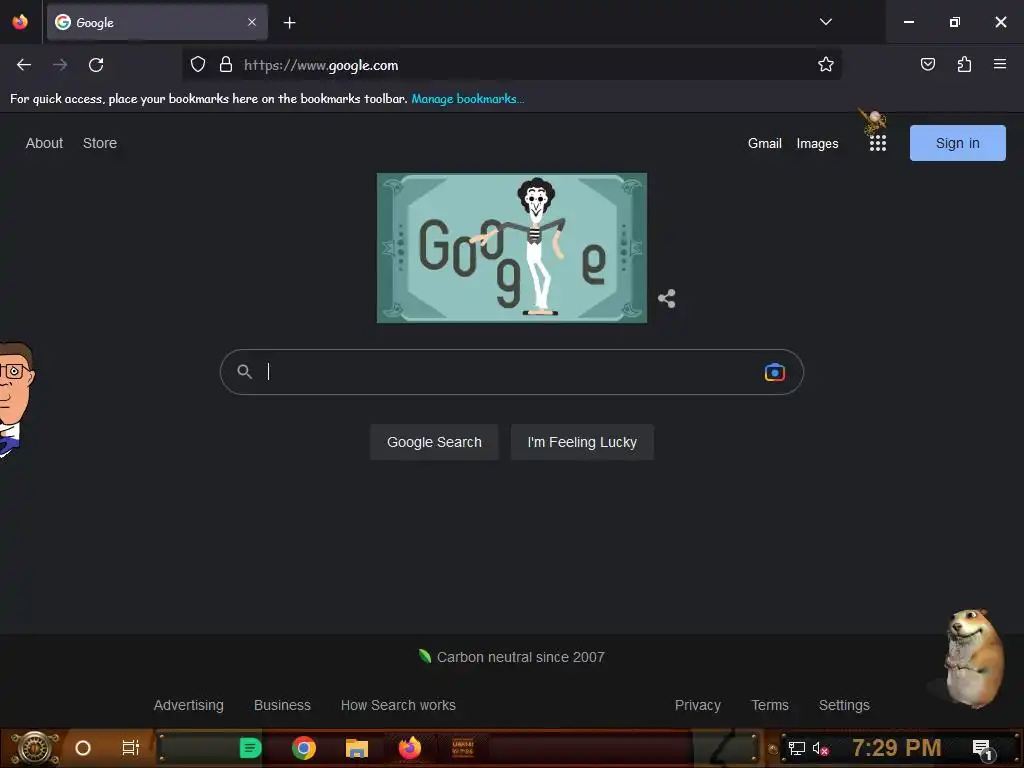Open the About link

(x=44, y=143)
